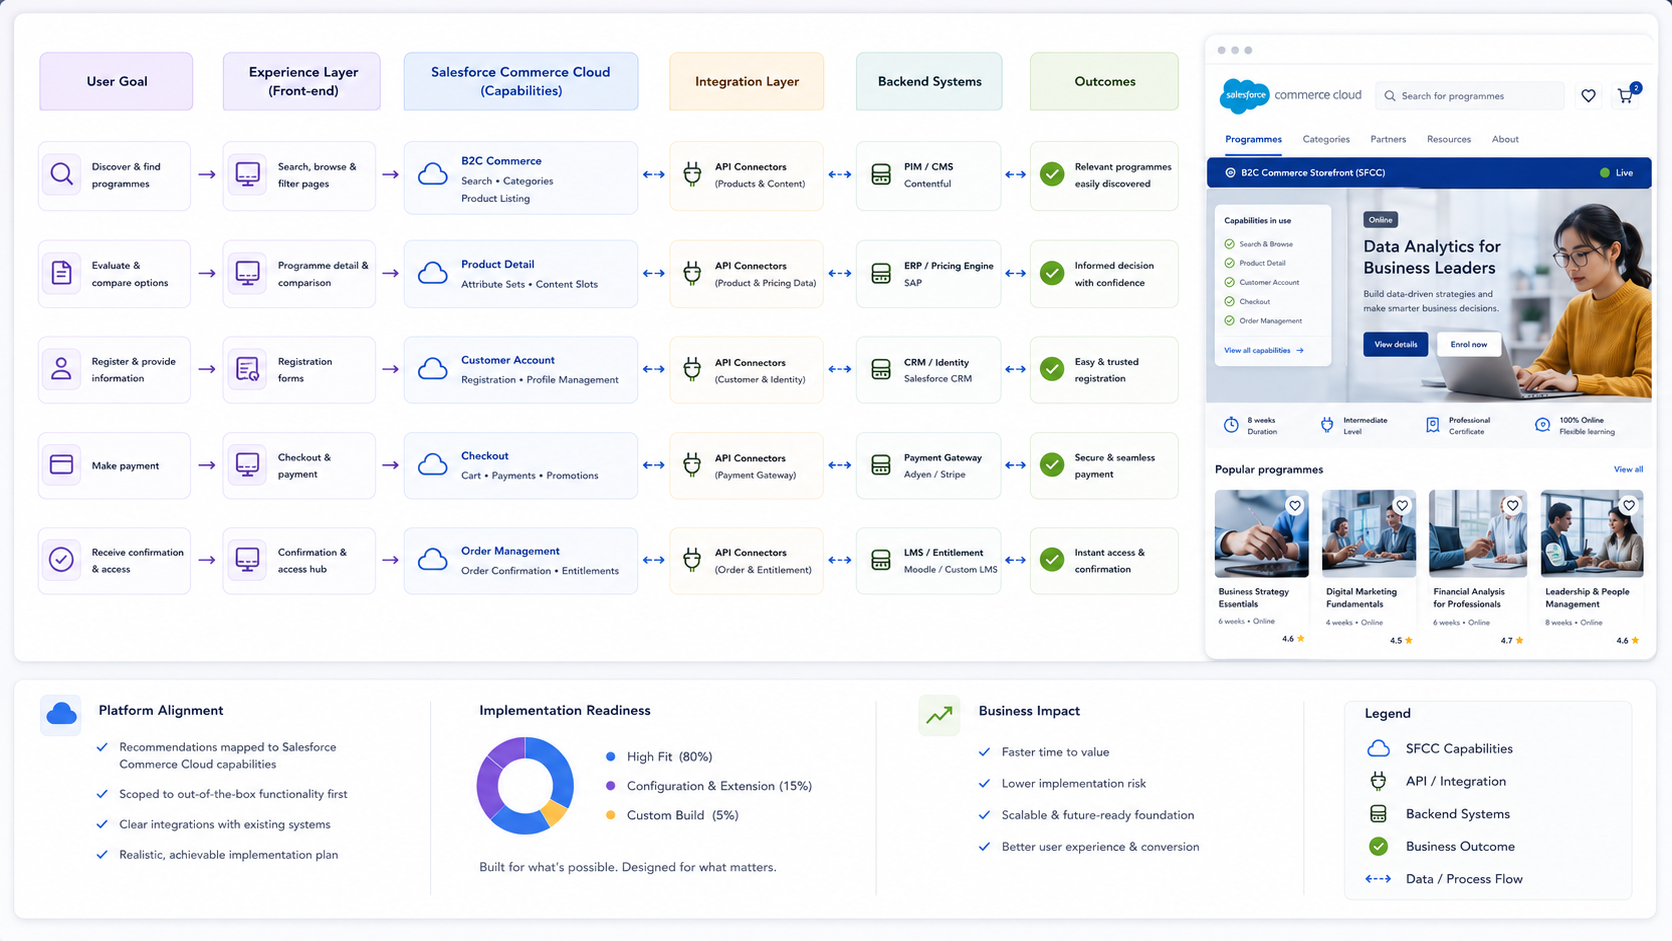Screen dimensions: 1672x941
Task: Open the wishlist heart in storefront header
Action: (1588, 96)
